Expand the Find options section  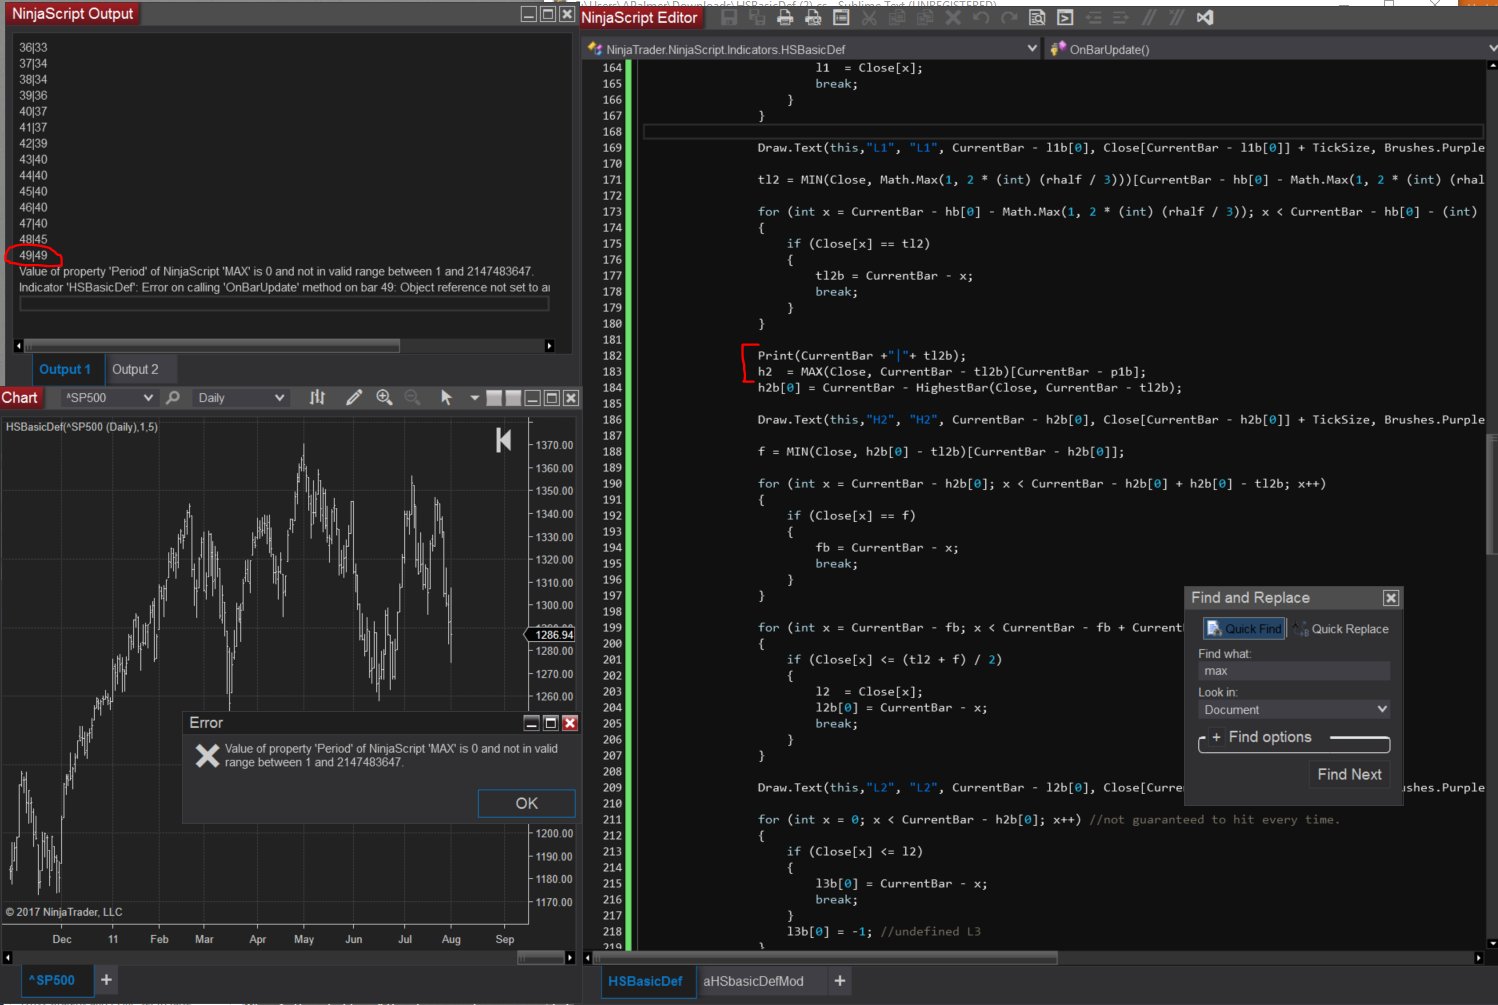[1217, 737]
